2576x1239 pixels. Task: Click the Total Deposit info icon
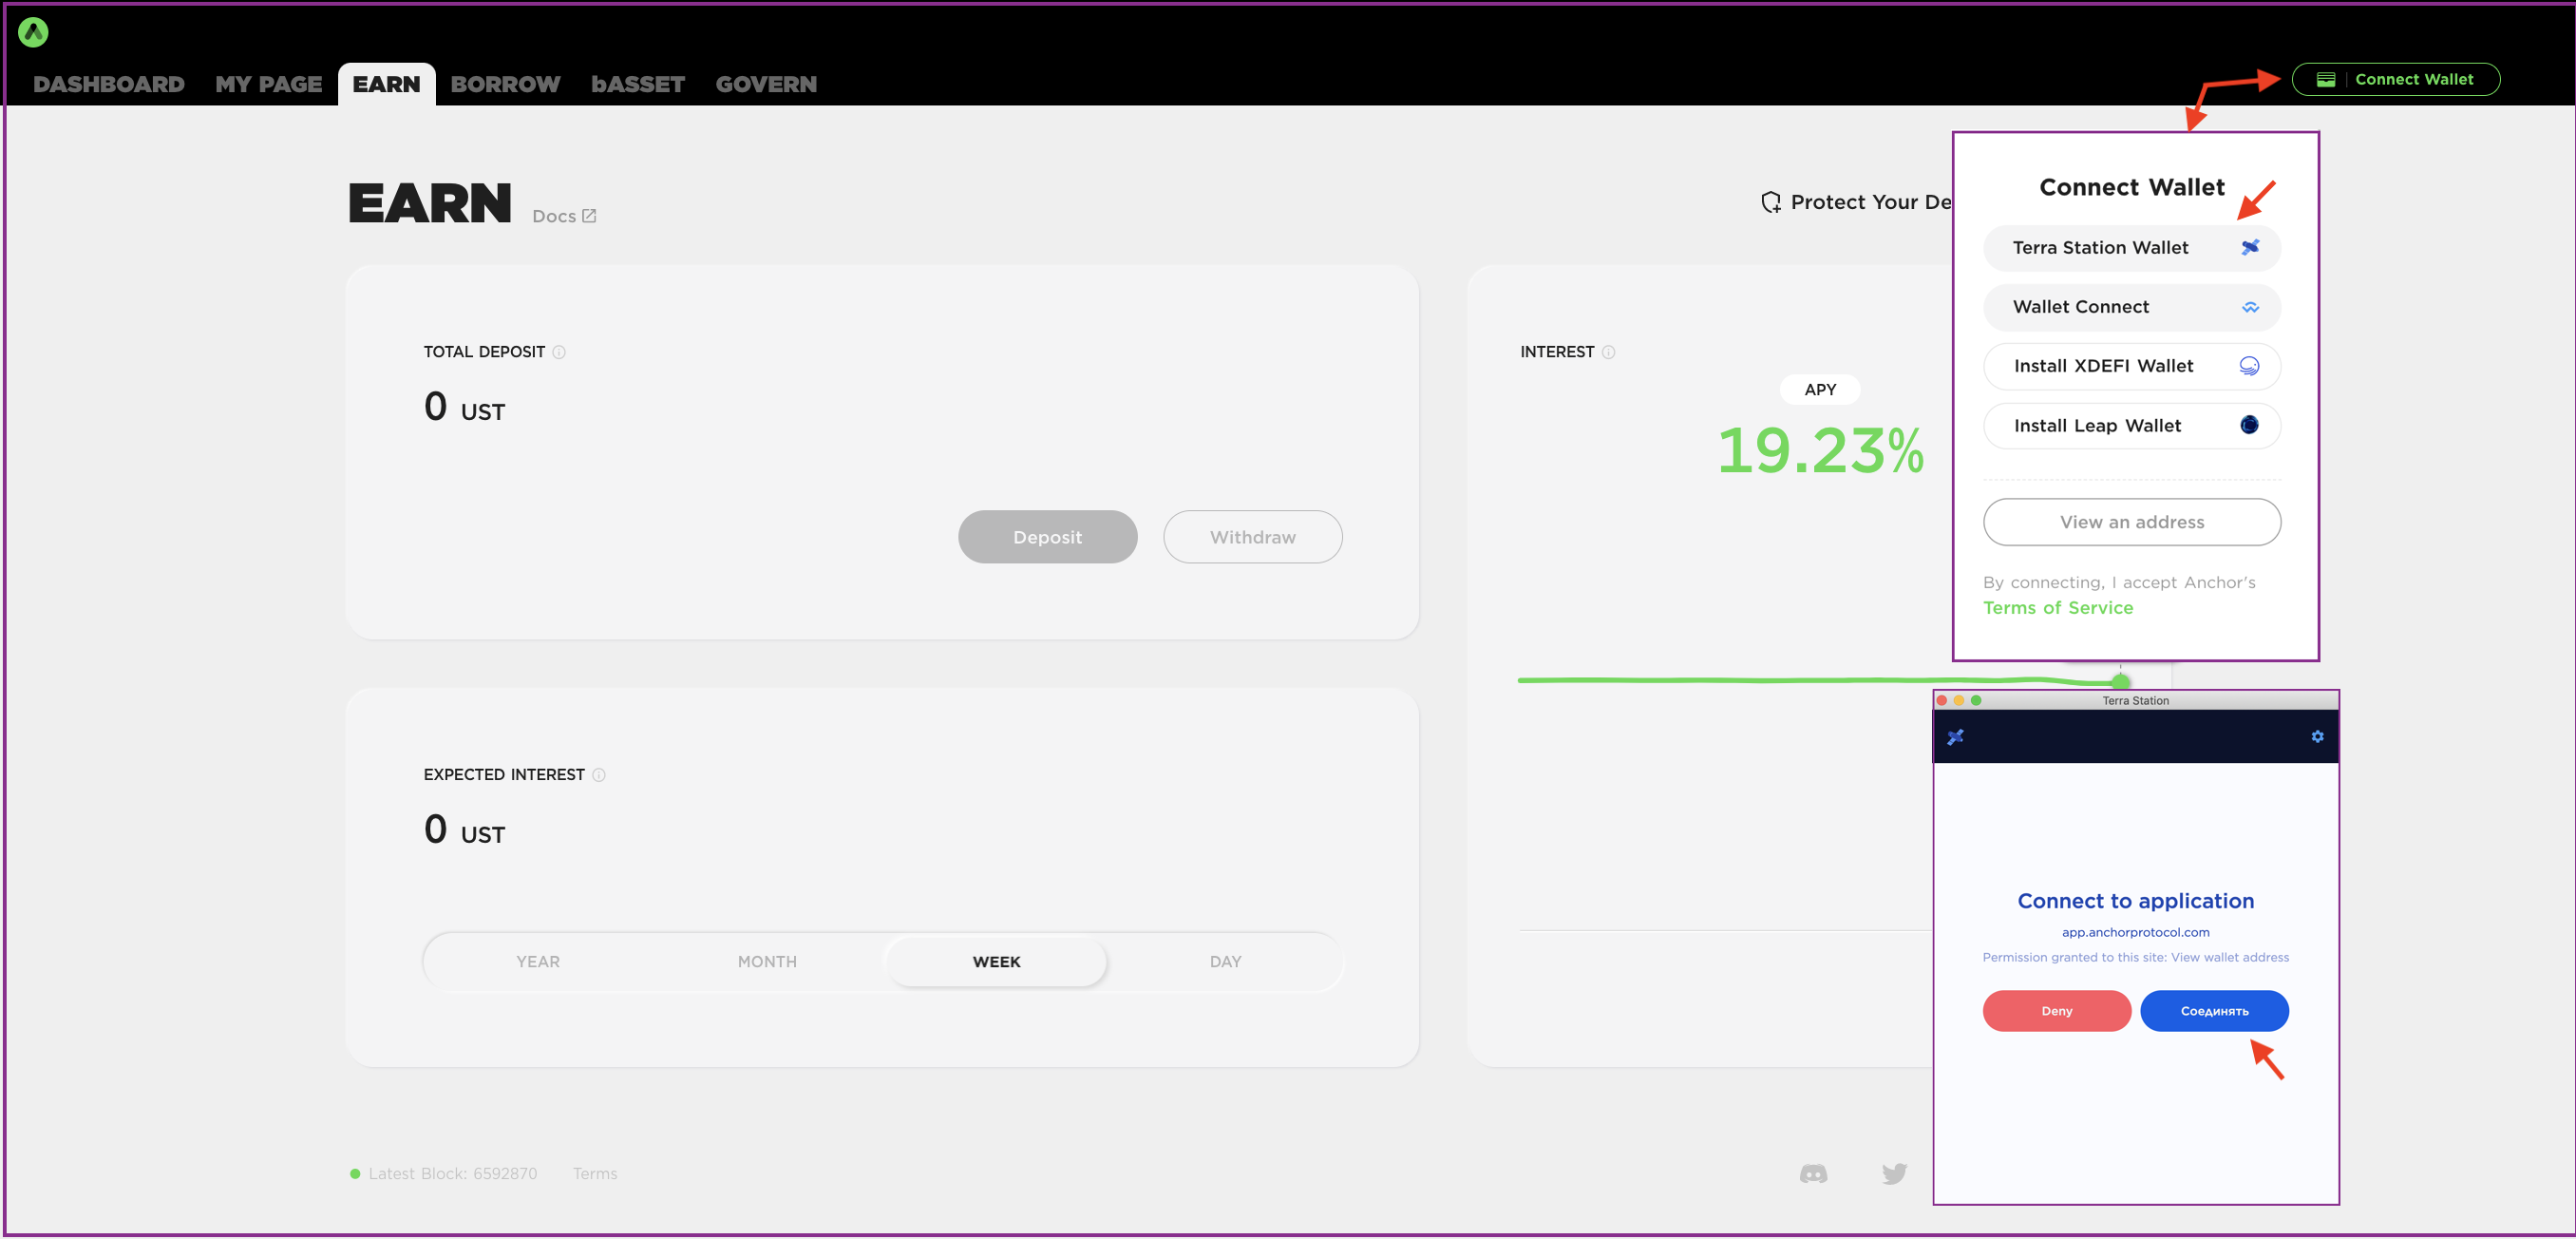559,352
